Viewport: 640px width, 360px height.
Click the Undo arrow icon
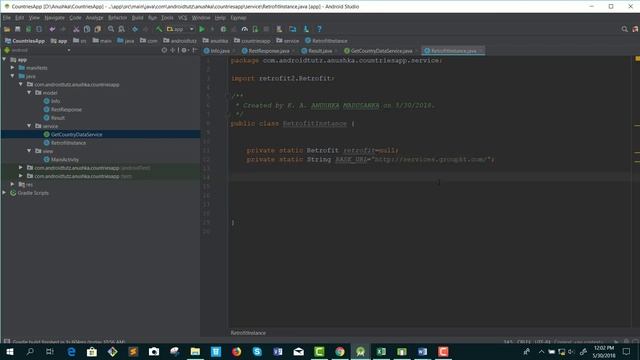[52, 29]
